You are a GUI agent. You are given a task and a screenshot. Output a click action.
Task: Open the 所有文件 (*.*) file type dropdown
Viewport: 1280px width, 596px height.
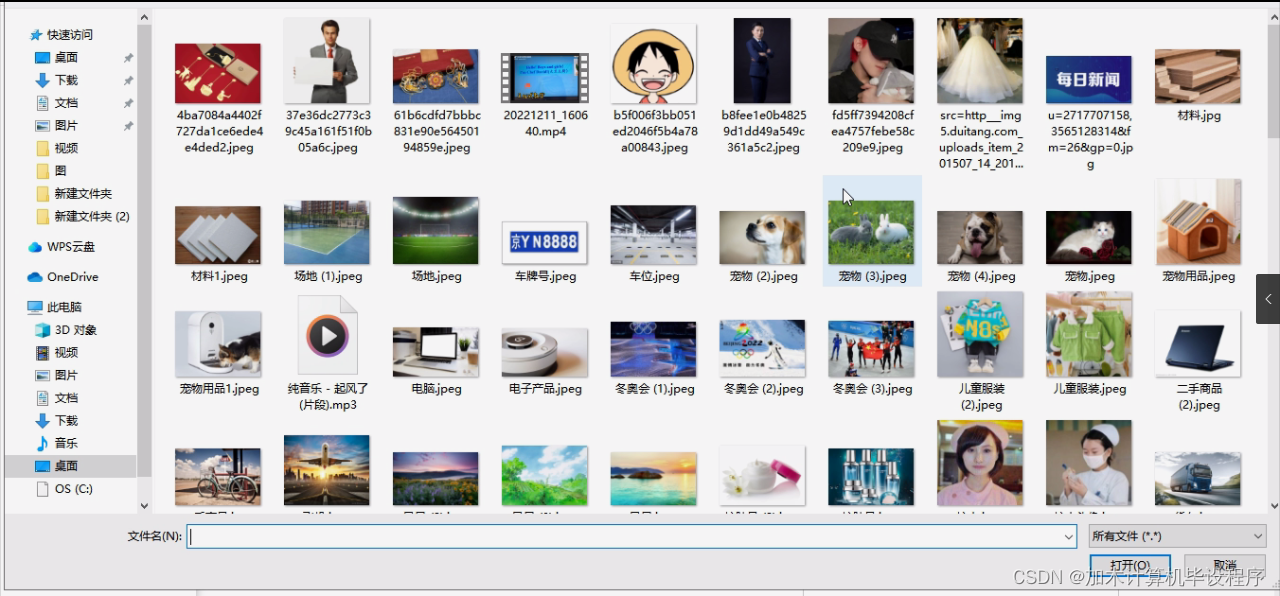(x=1176, y=537)
